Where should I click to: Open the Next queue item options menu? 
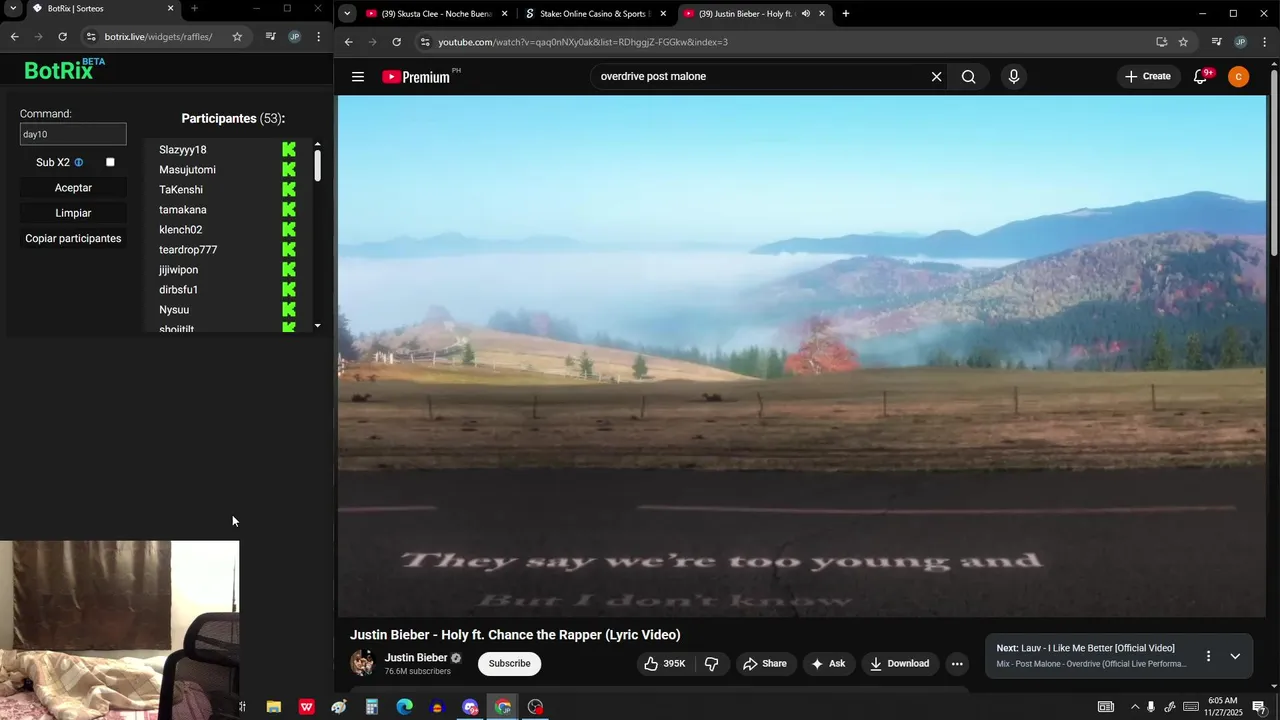coord(1208,656)
